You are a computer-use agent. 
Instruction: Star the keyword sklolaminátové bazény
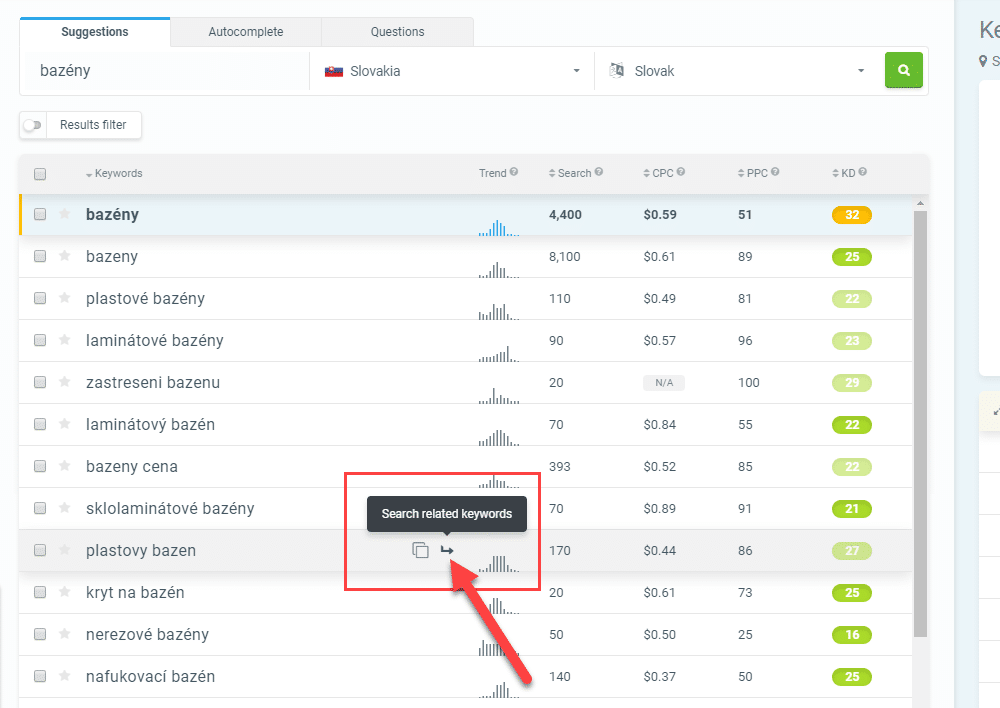pos(64,508)
